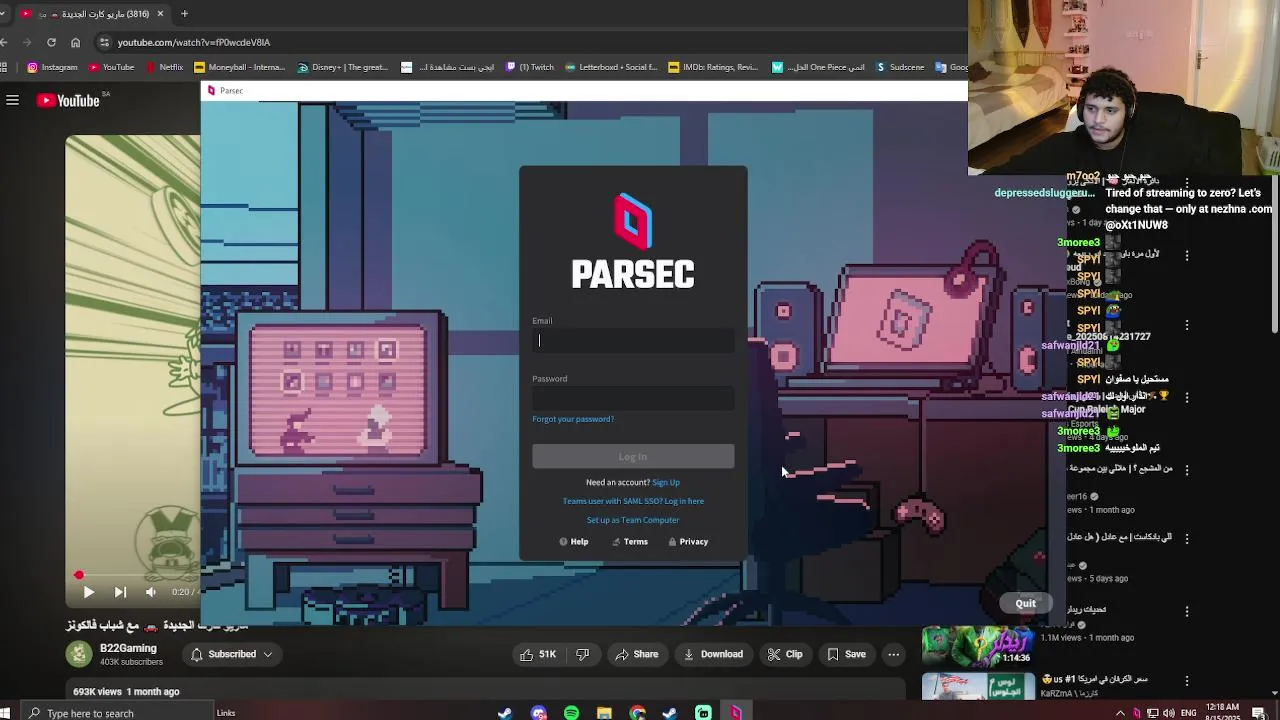Dislike the YouTube video

(583, 654)
